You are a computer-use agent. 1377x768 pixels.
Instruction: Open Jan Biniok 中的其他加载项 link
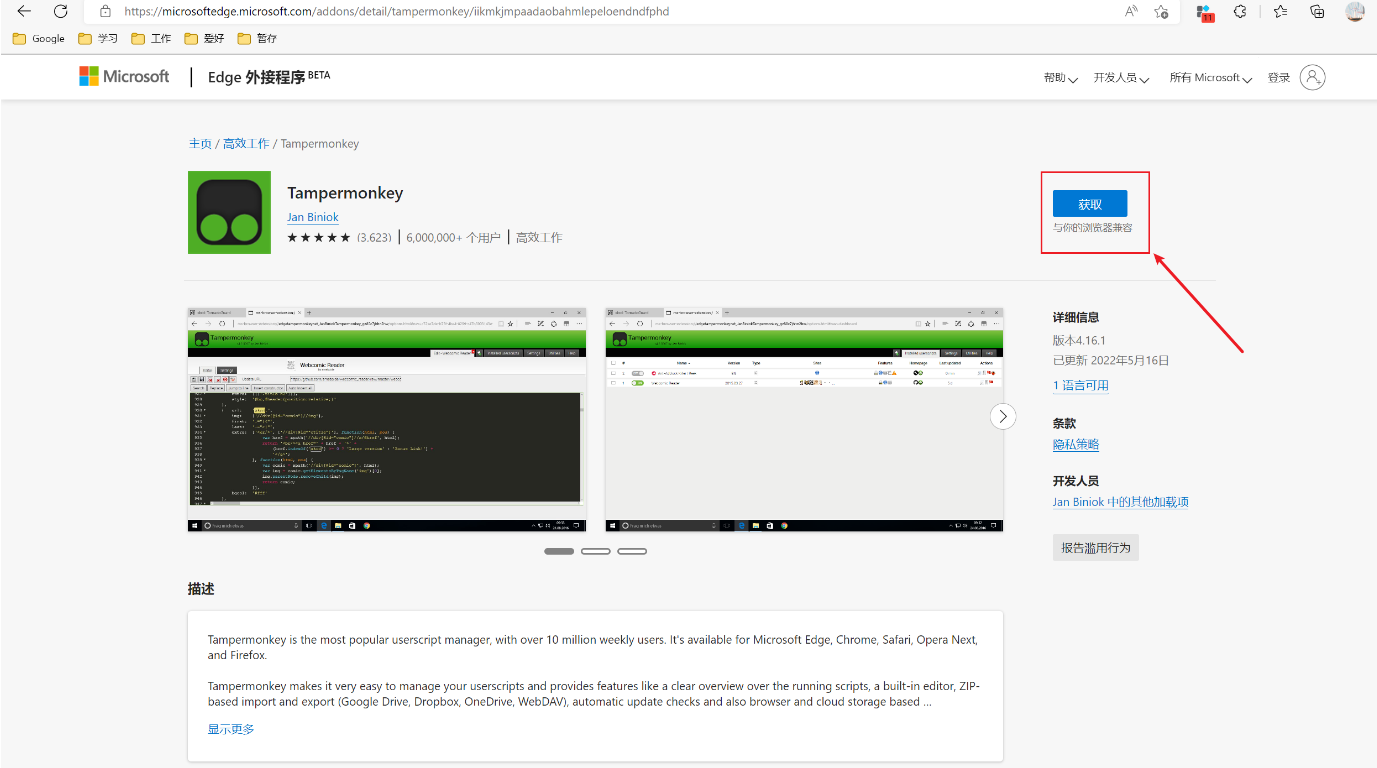[x=1121, y=502]
